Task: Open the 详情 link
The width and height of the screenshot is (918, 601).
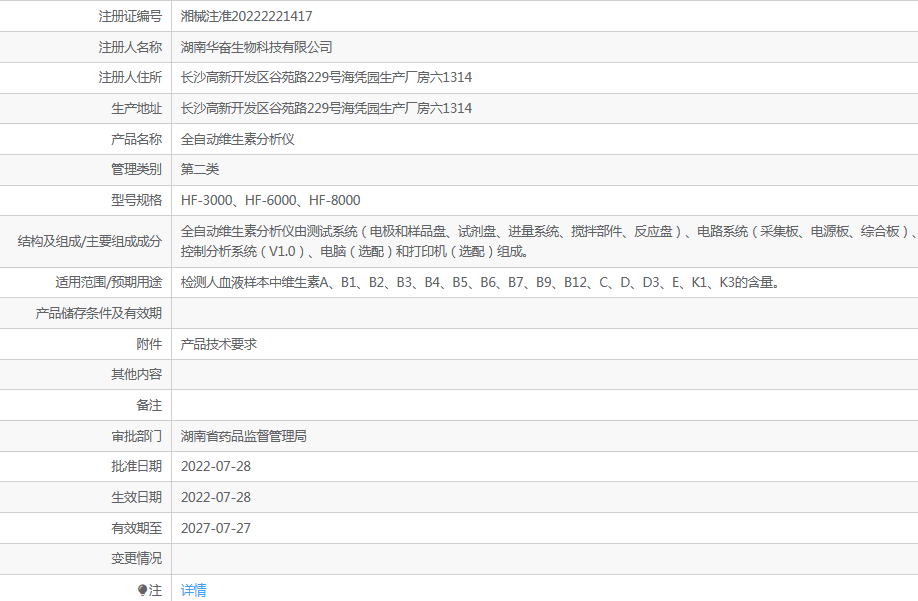Action: 193,590
